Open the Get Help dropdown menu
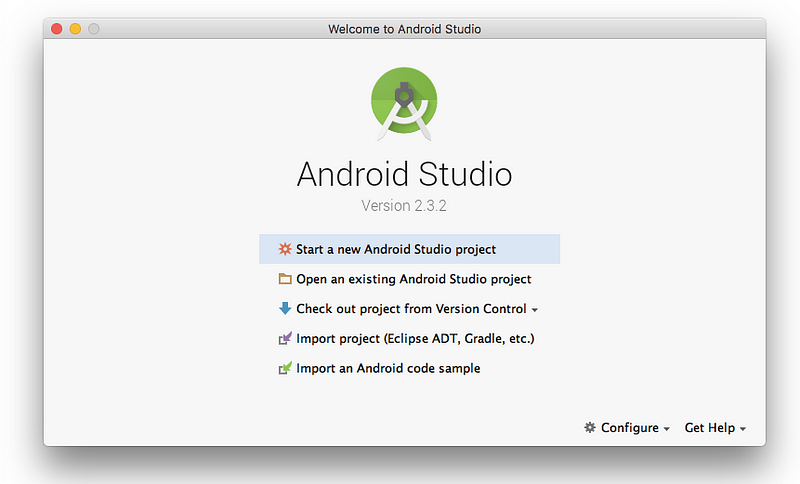This screenshot has width=800, height=484. [x=715, y=427]
